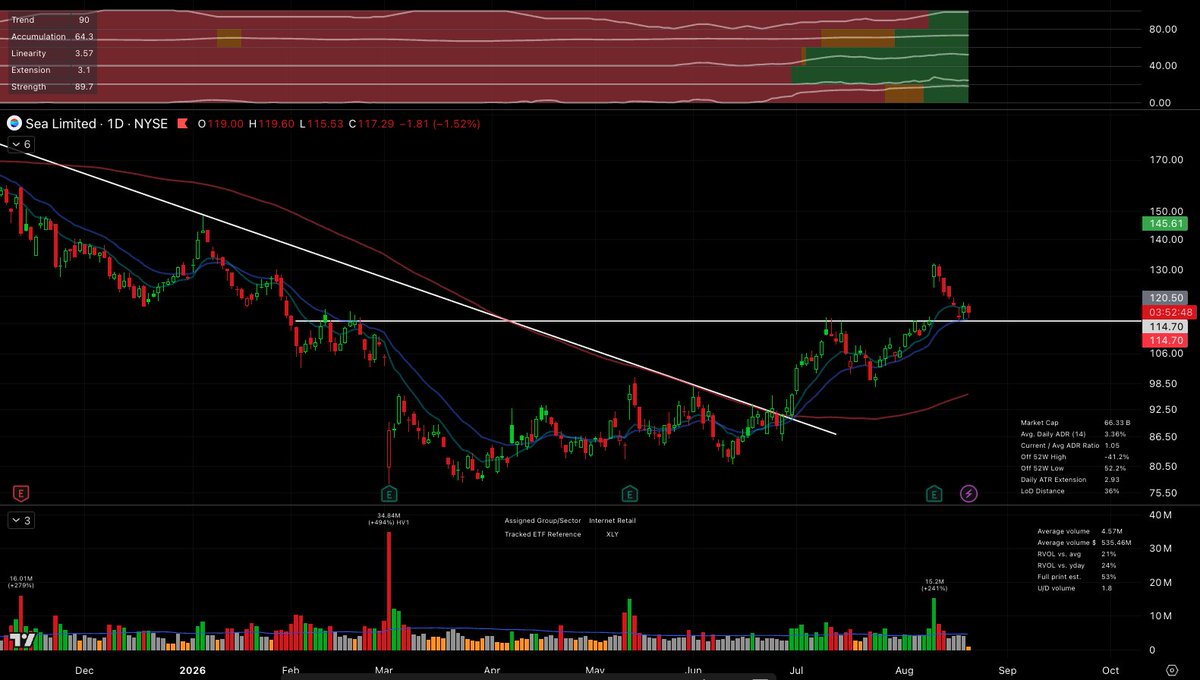1200x680 pixels.
Task: Click the Off 52W High value -41.2%
Action: [1115, 457]
